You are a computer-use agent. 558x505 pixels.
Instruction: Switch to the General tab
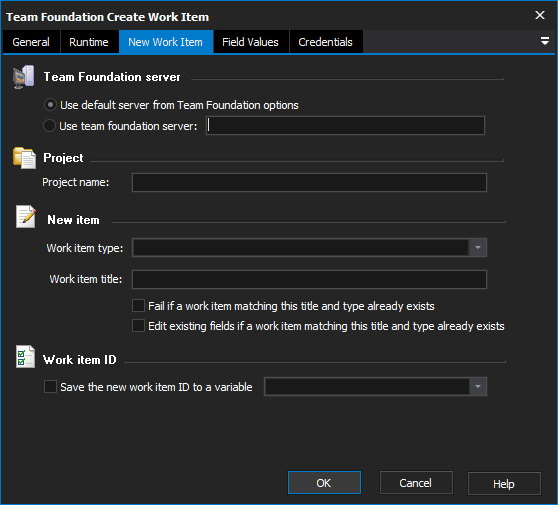(31, 42)
